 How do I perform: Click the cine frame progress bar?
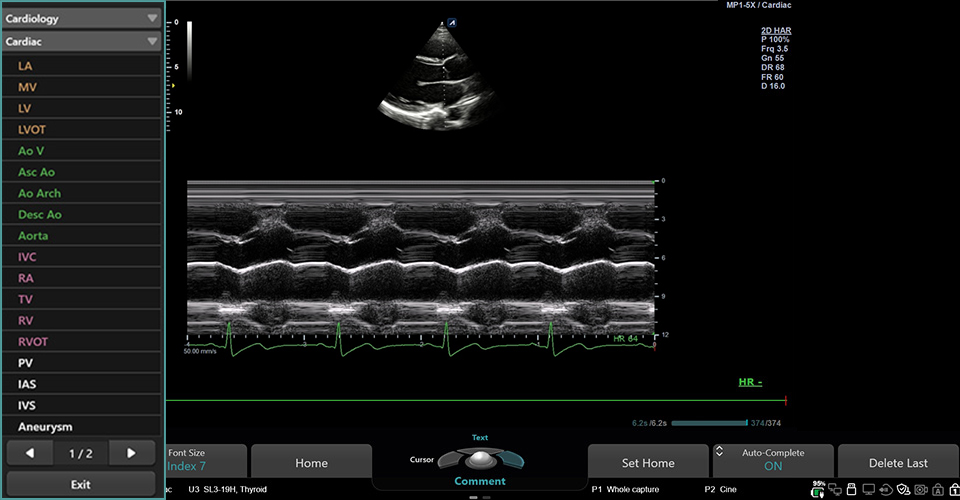(708, 423)
